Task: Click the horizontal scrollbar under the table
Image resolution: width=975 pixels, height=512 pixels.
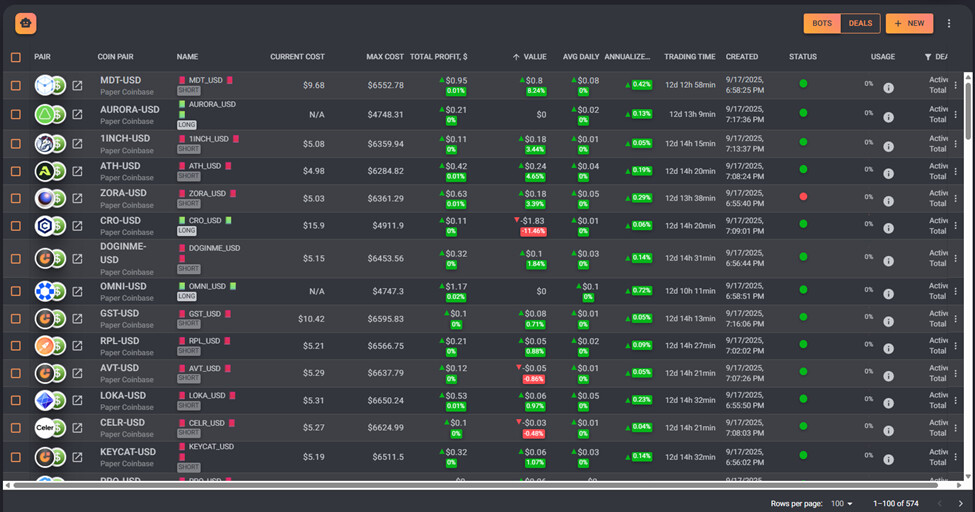Action: [x=480, y=485]
